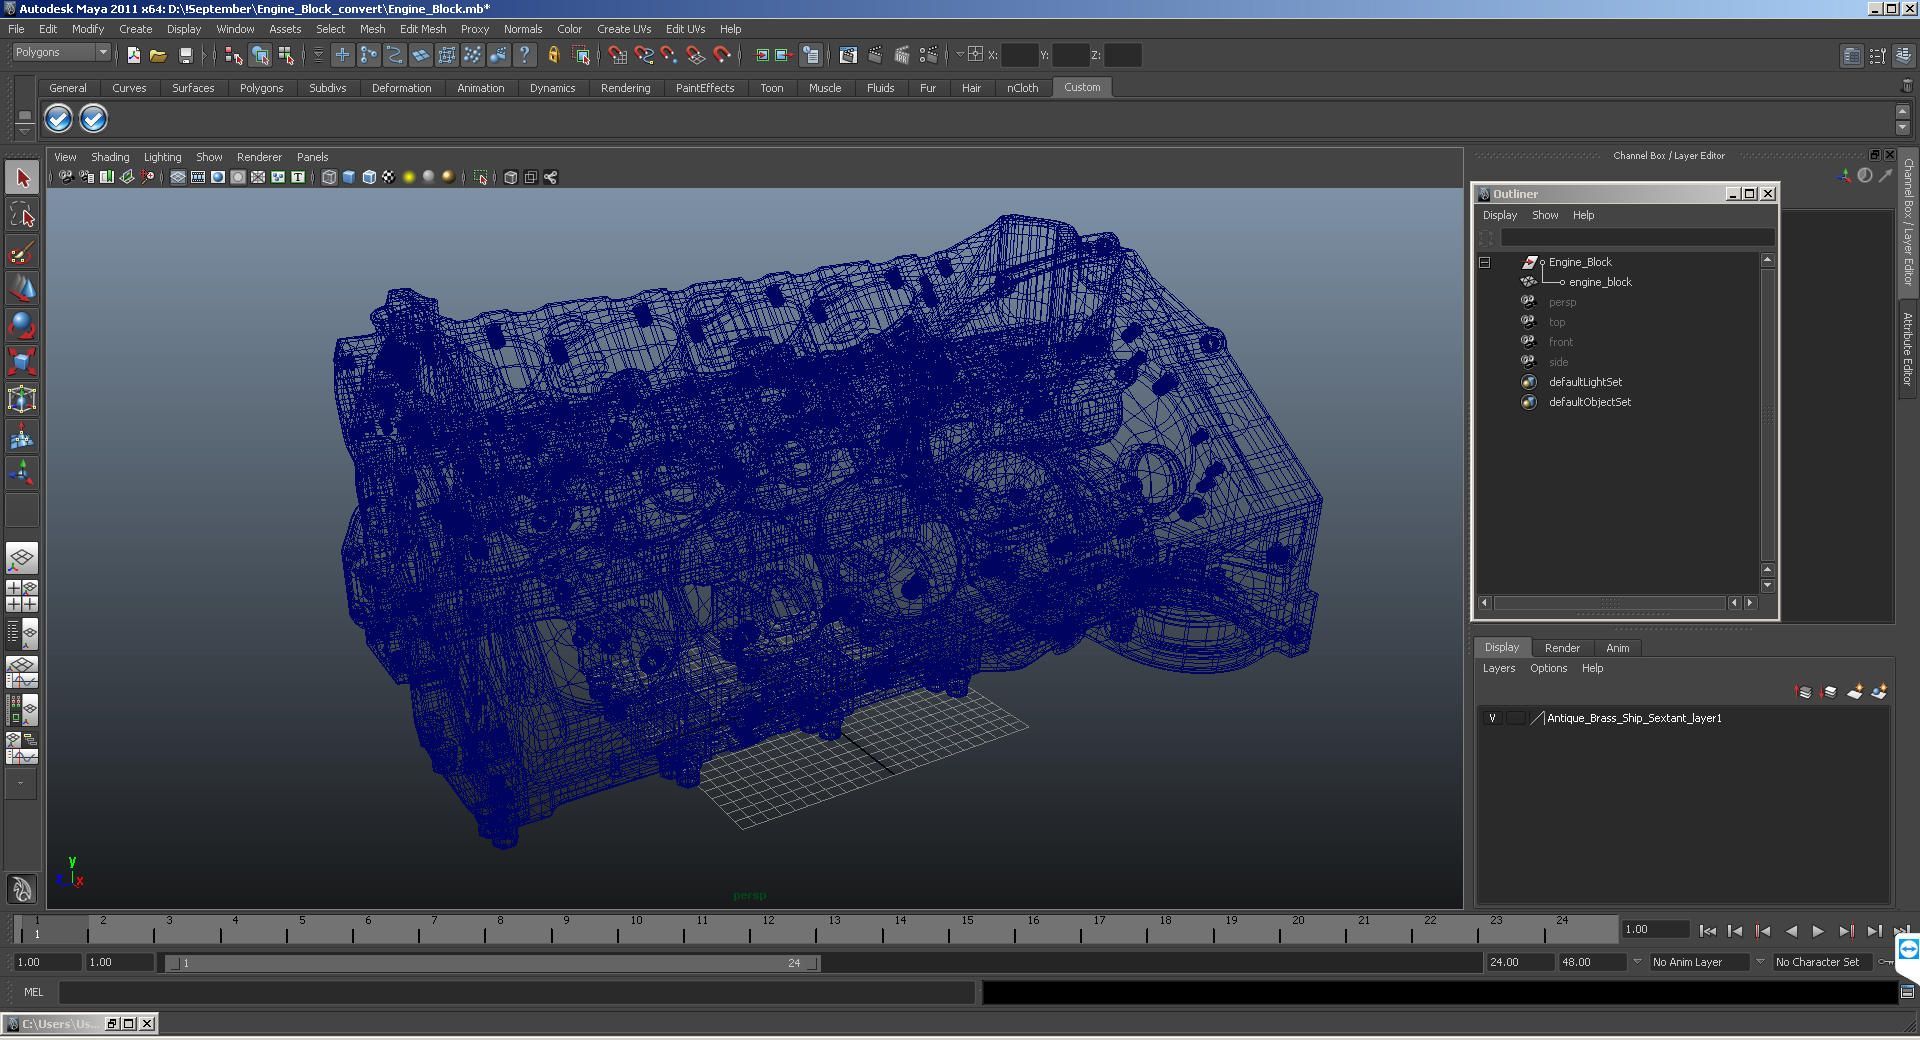Select defaultLightSet in the Outliner
Screen dimensions: 1920x1040
click(1585, 382)
